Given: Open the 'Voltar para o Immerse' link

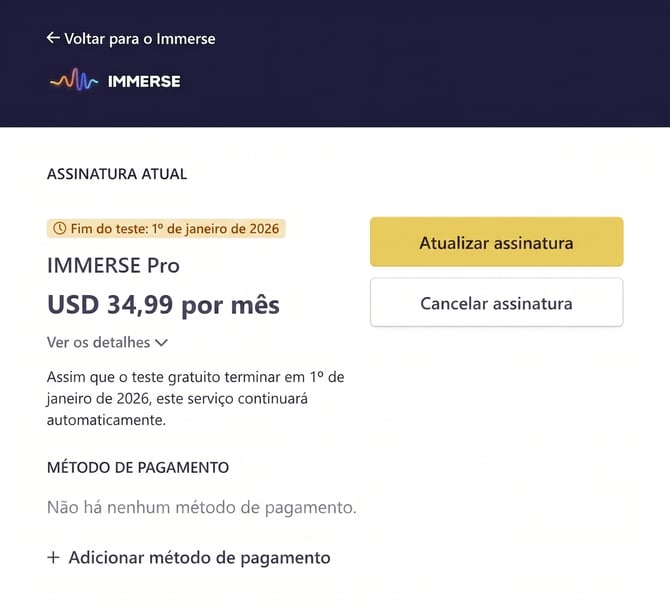Looking at the screenshot, I should [x=131, y=38].
